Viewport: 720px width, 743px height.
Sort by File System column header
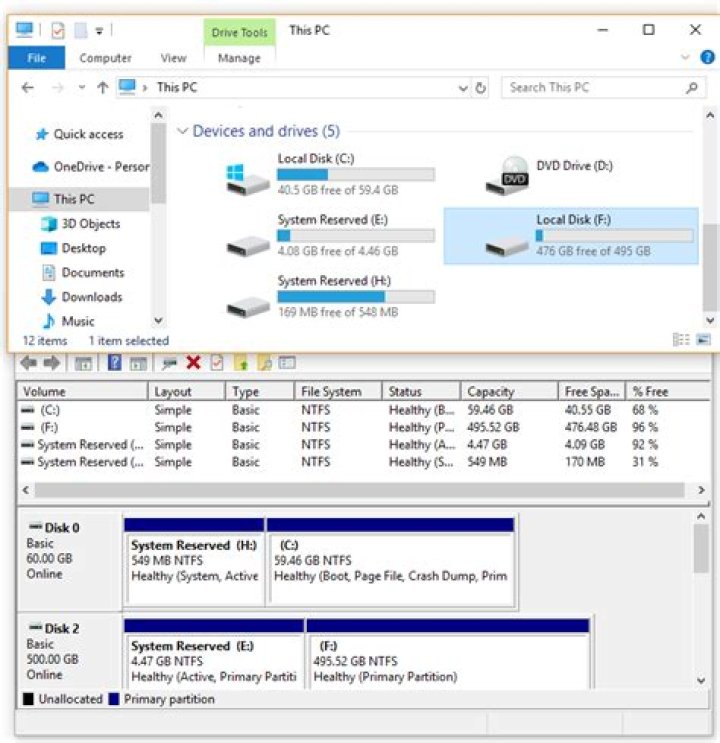(338, 391)
